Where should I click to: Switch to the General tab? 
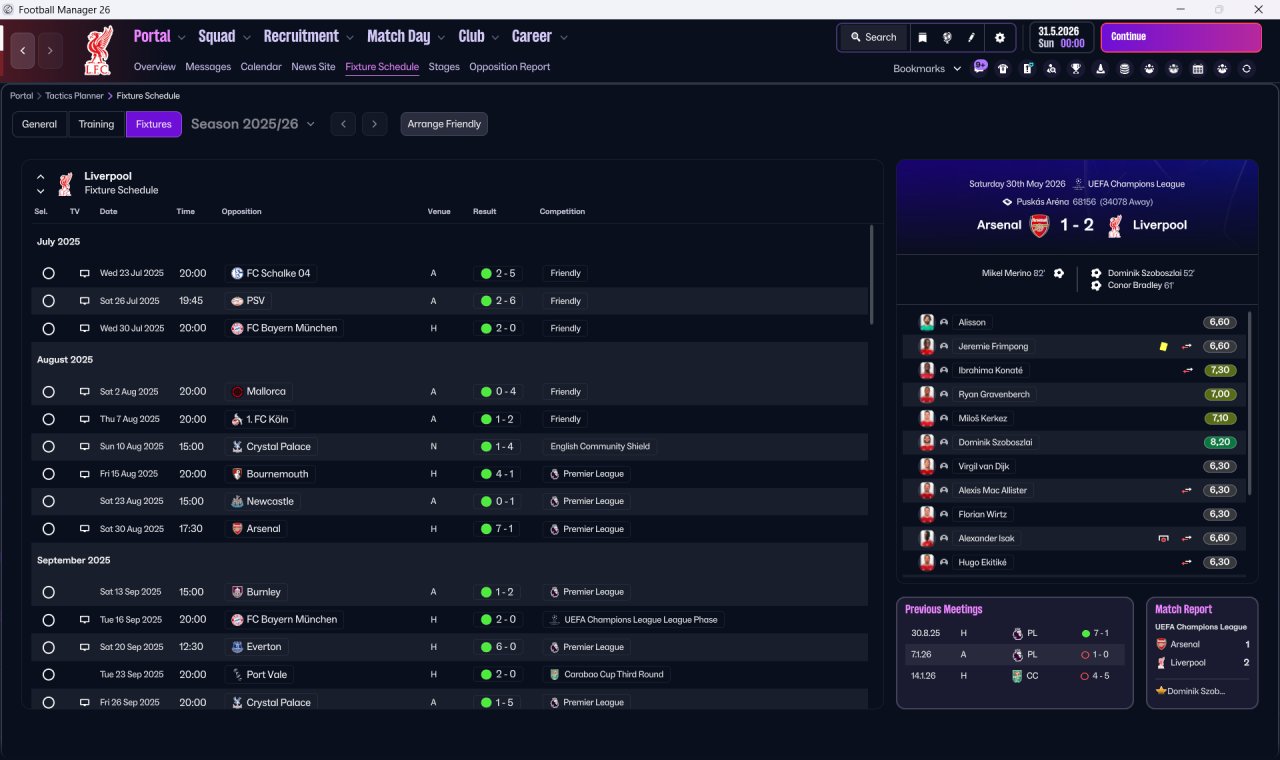coord(40,124)
